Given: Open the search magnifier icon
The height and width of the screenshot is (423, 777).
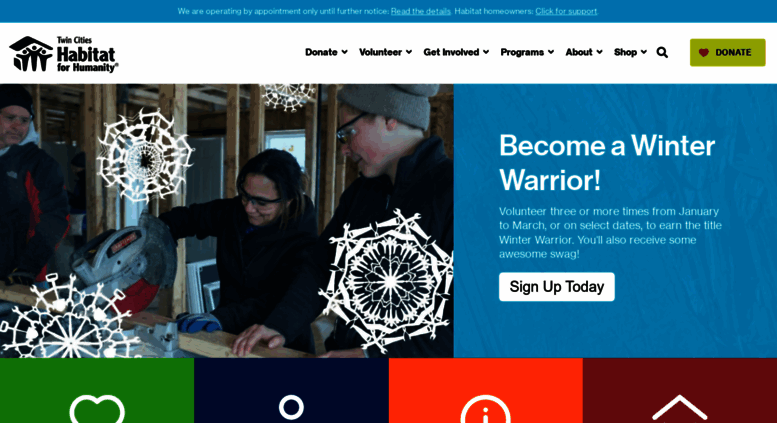Looking at the screenshot, I should pyautogui.click(x=662, y=53).
